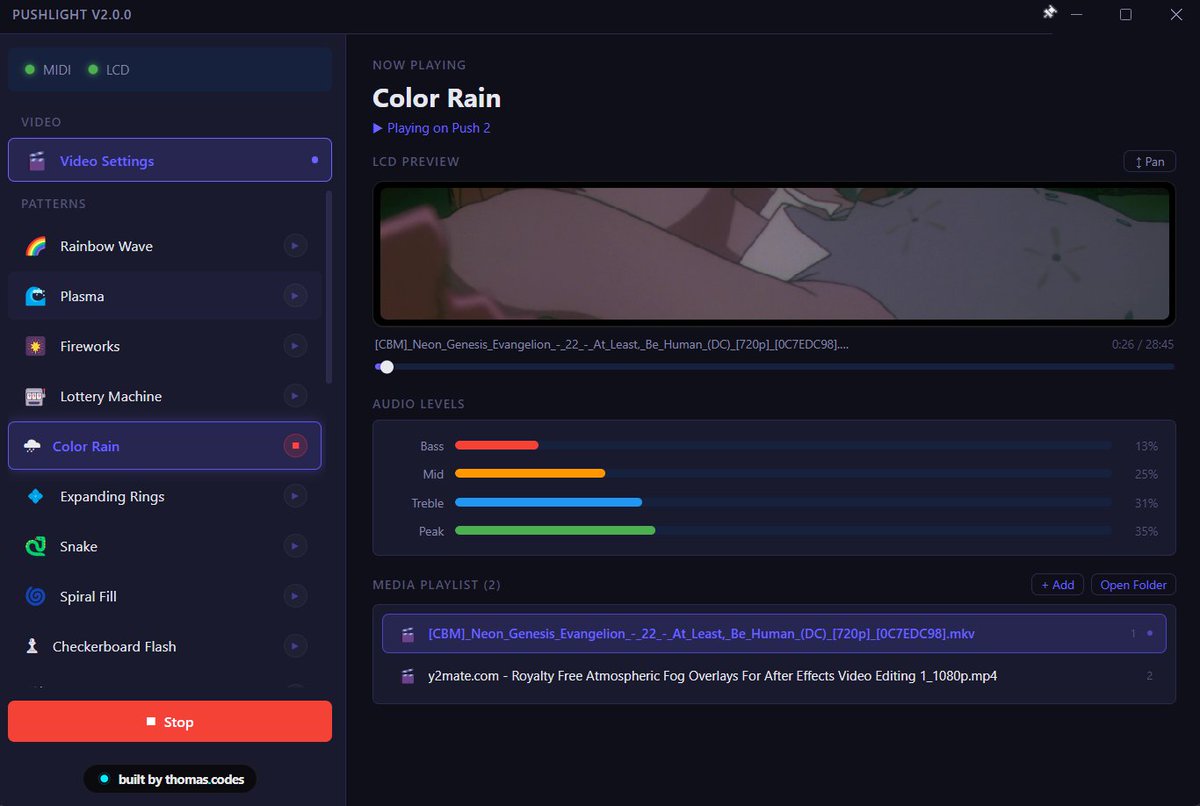This screenshot has height=806, width=1200.
Task: Click the Snake pattern icon
Action: coord(36,546)
